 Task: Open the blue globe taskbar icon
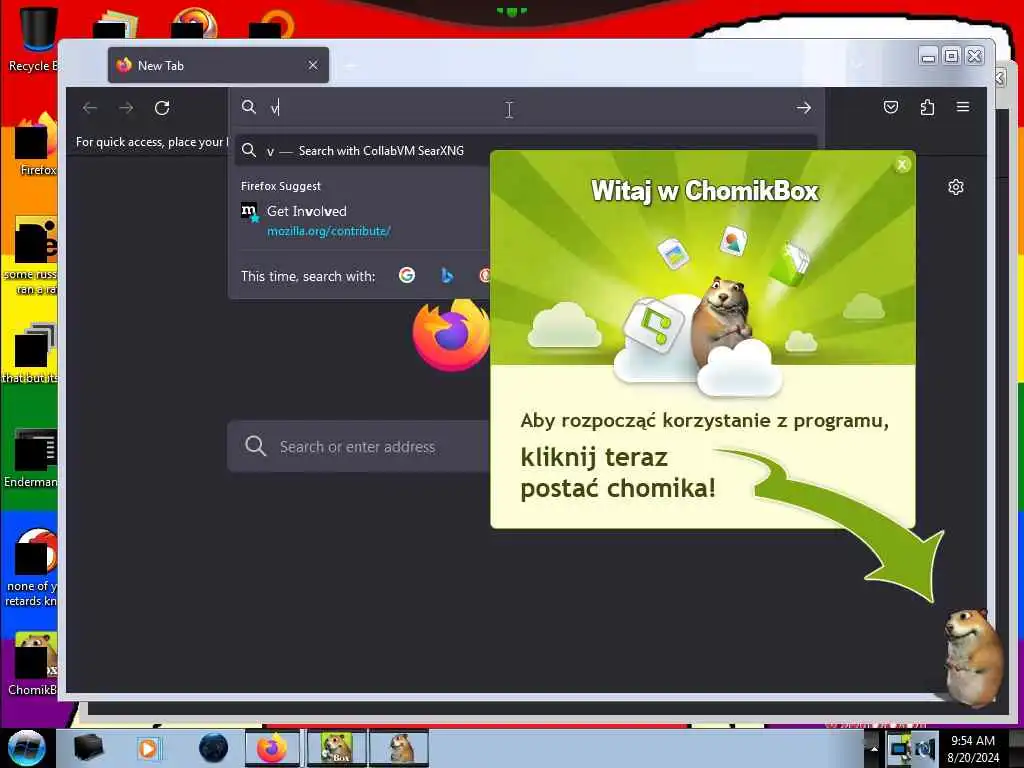213,748
